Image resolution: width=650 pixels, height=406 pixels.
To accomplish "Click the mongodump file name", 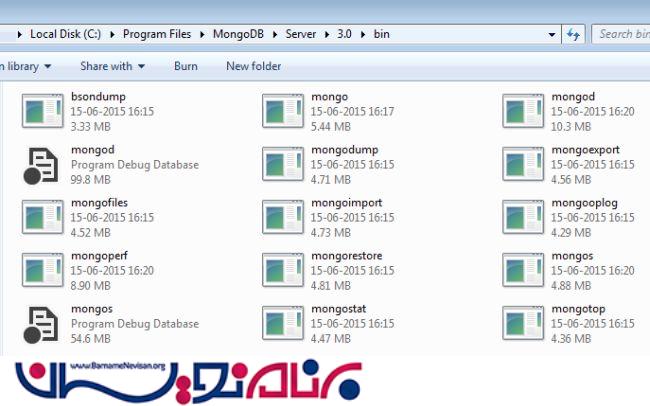I will [345, 150].
